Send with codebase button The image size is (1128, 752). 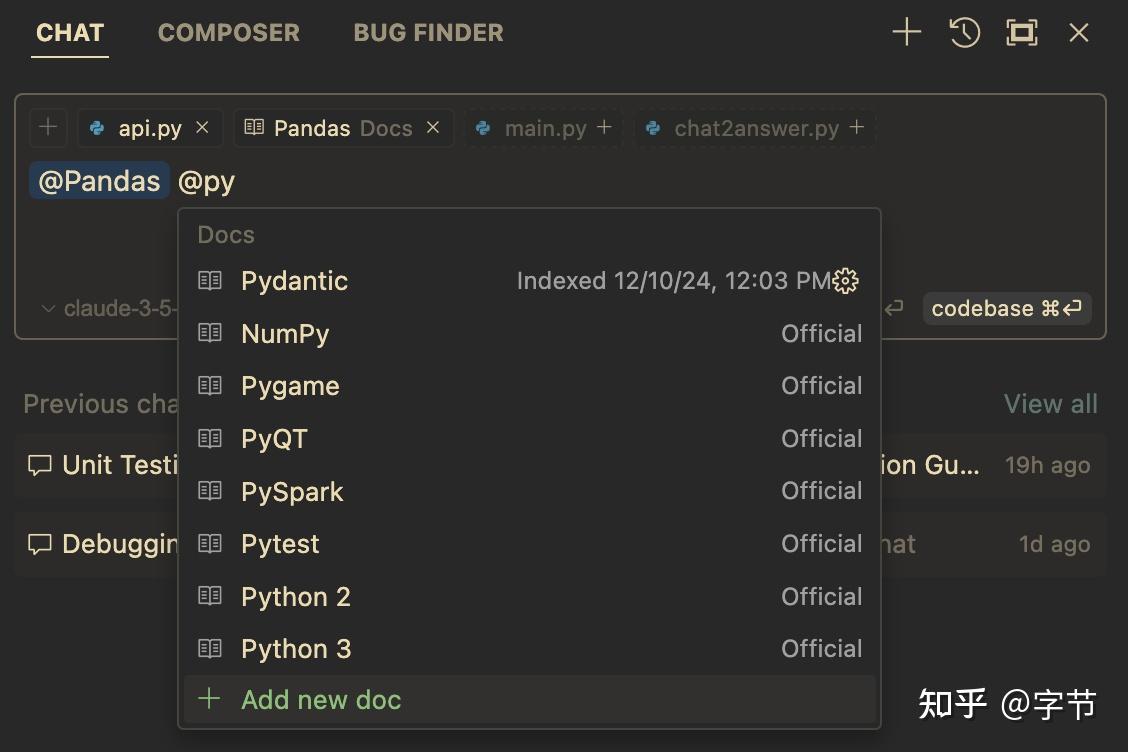[1006, 309]
